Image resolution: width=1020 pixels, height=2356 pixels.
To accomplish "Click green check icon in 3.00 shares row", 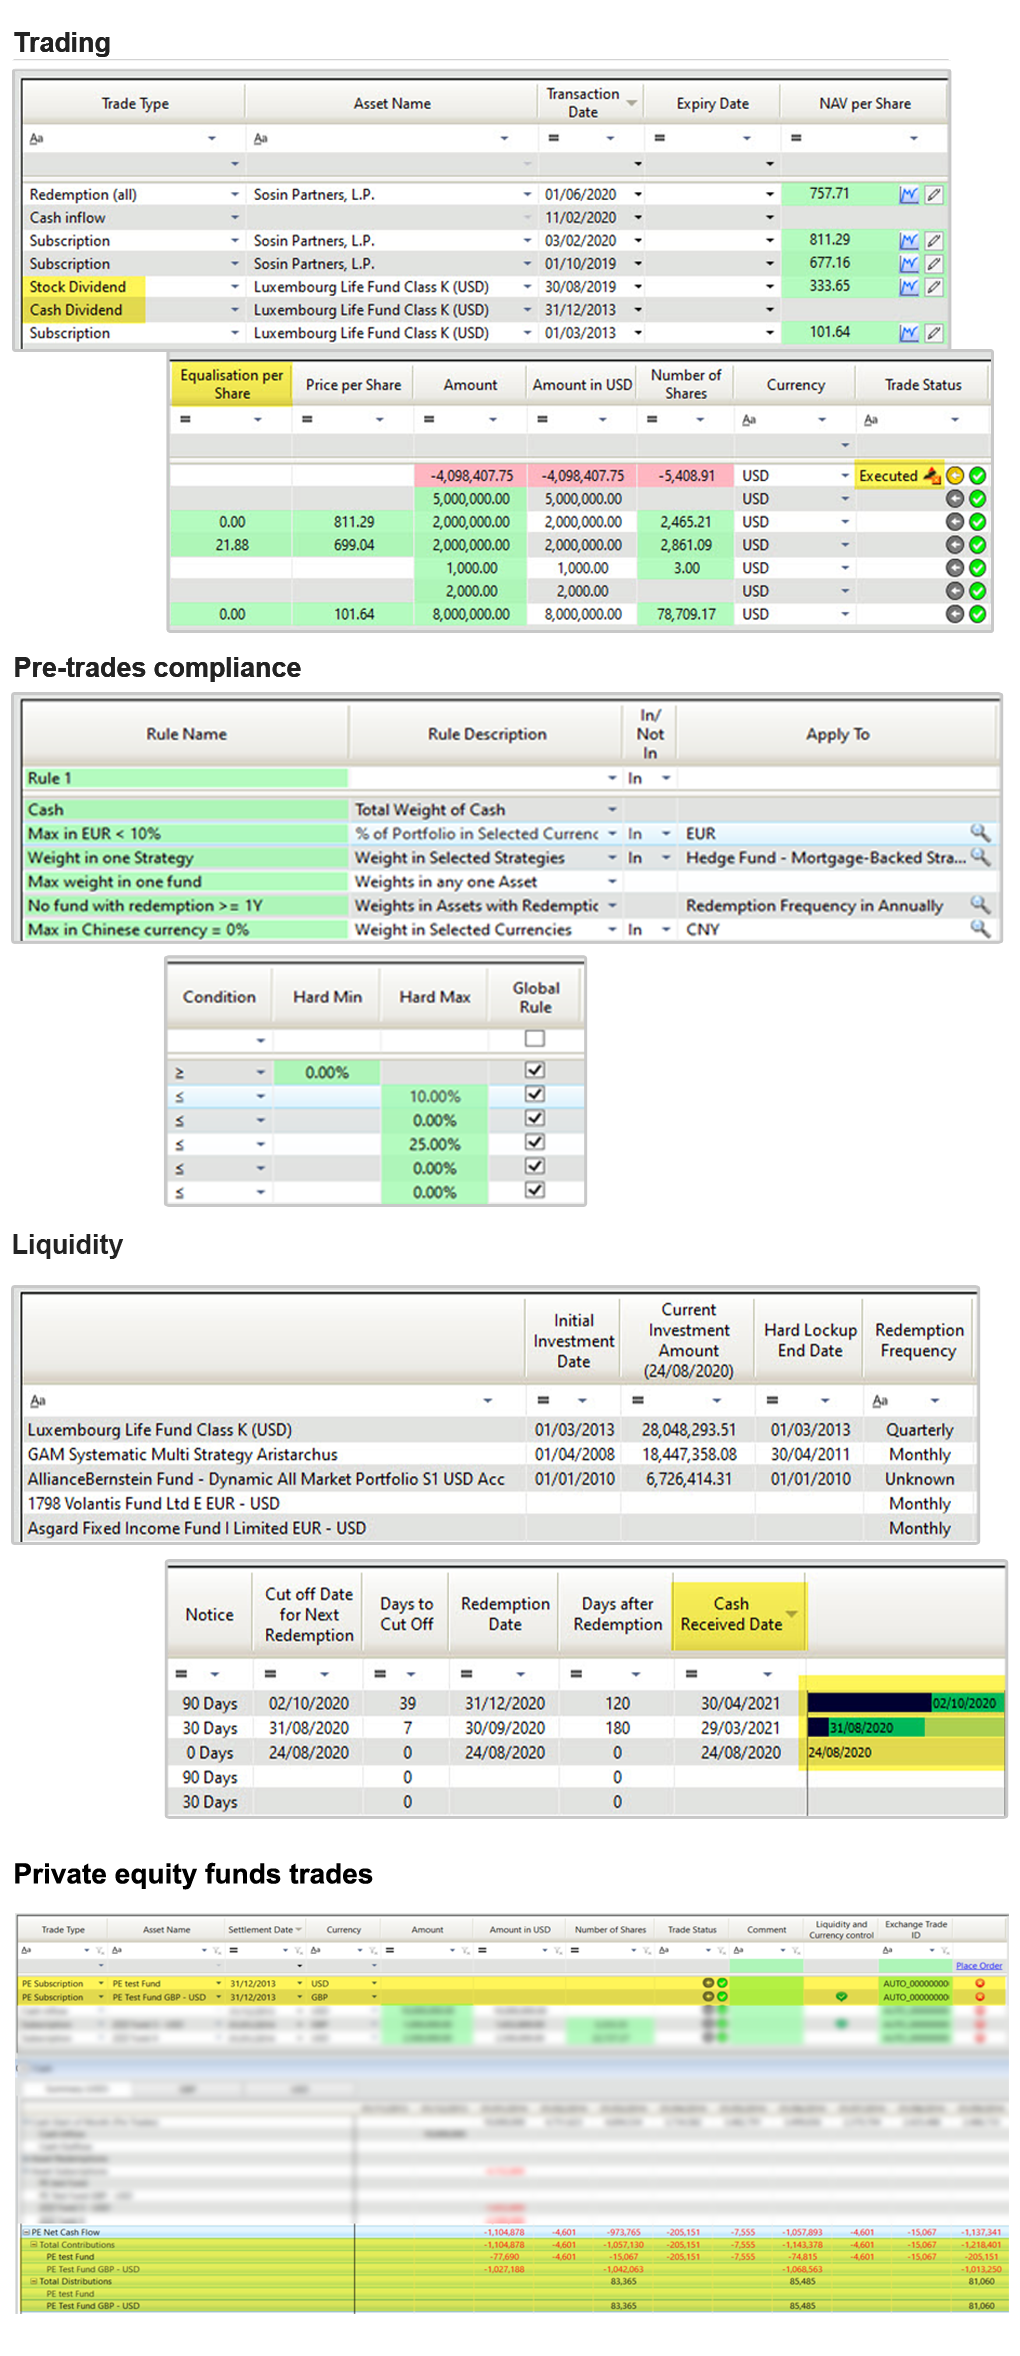I will pyautogui.click(x=977, y=568).
